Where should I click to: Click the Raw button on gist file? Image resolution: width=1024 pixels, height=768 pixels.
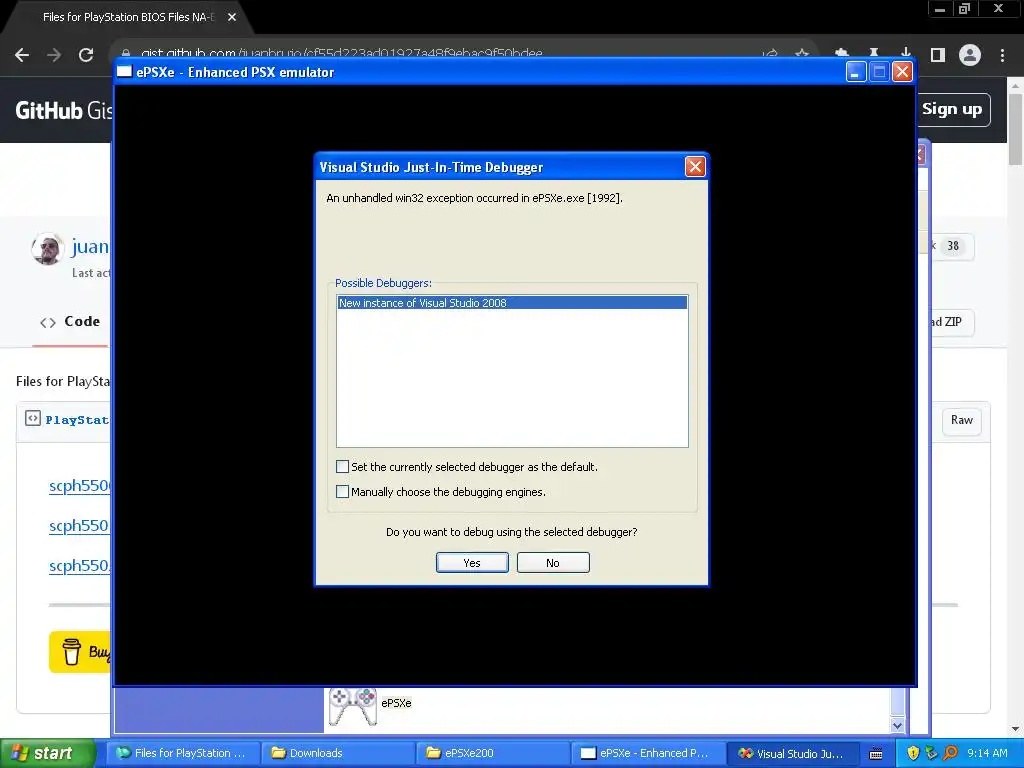961,420
